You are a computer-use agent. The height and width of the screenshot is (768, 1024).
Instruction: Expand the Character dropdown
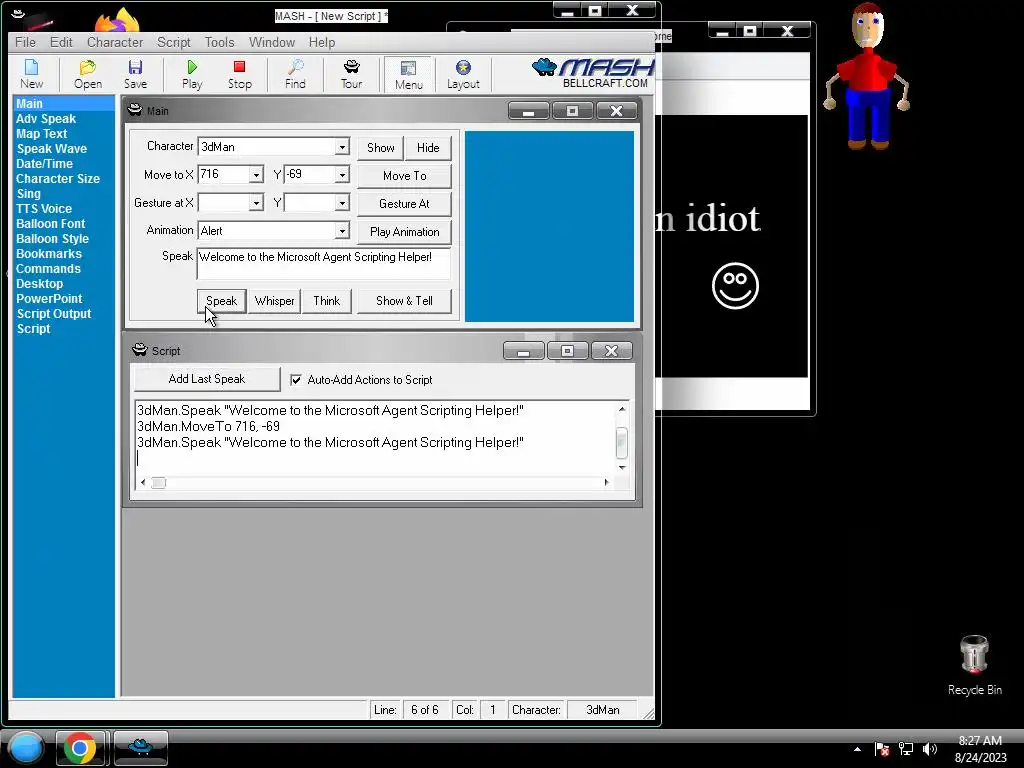pos(342,147)
